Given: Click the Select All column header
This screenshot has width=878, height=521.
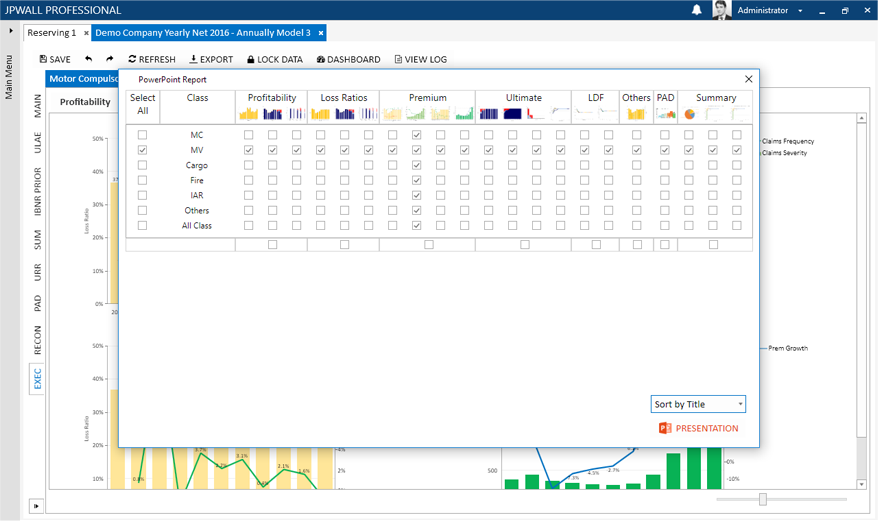Looking at the screenshot, I should pos(143,104).
